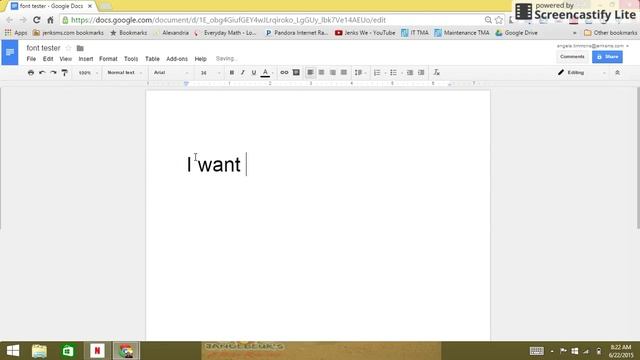Click the Print icon in toolbar
The height and width of the screenshot is (360, 640).
click(31, 73)
